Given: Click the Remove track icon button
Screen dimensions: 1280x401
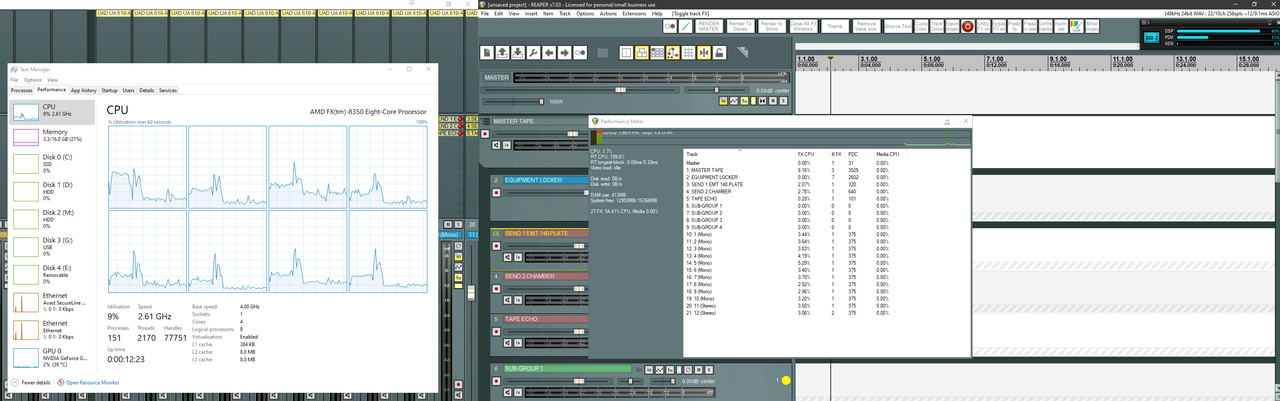Looking at the screenshot, I should (867, 26).
